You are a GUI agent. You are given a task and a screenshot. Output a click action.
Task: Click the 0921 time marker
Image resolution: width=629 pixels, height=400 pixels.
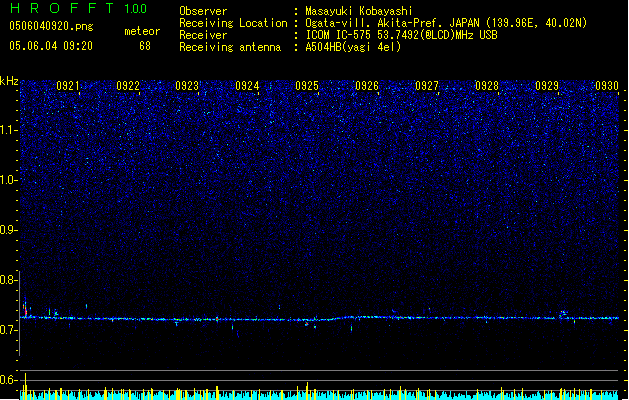pos(68,86)
